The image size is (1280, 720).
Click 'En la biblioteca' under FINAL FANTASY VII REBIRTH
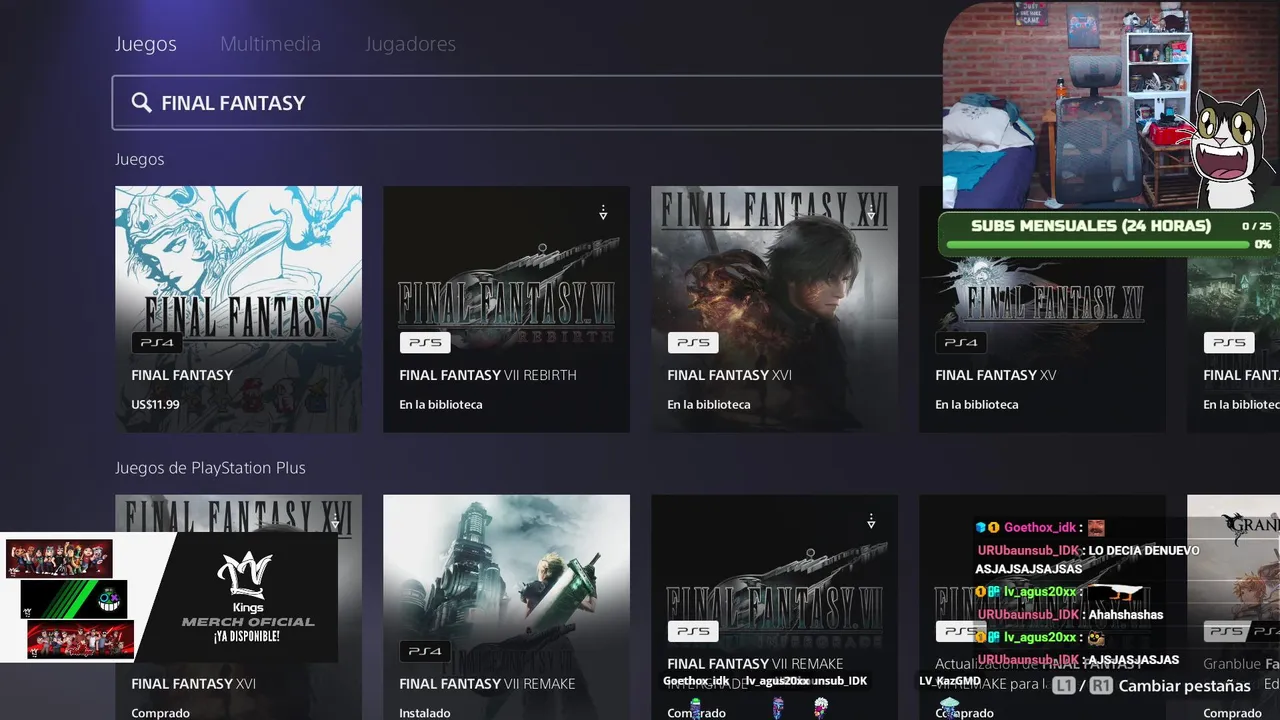441,405
